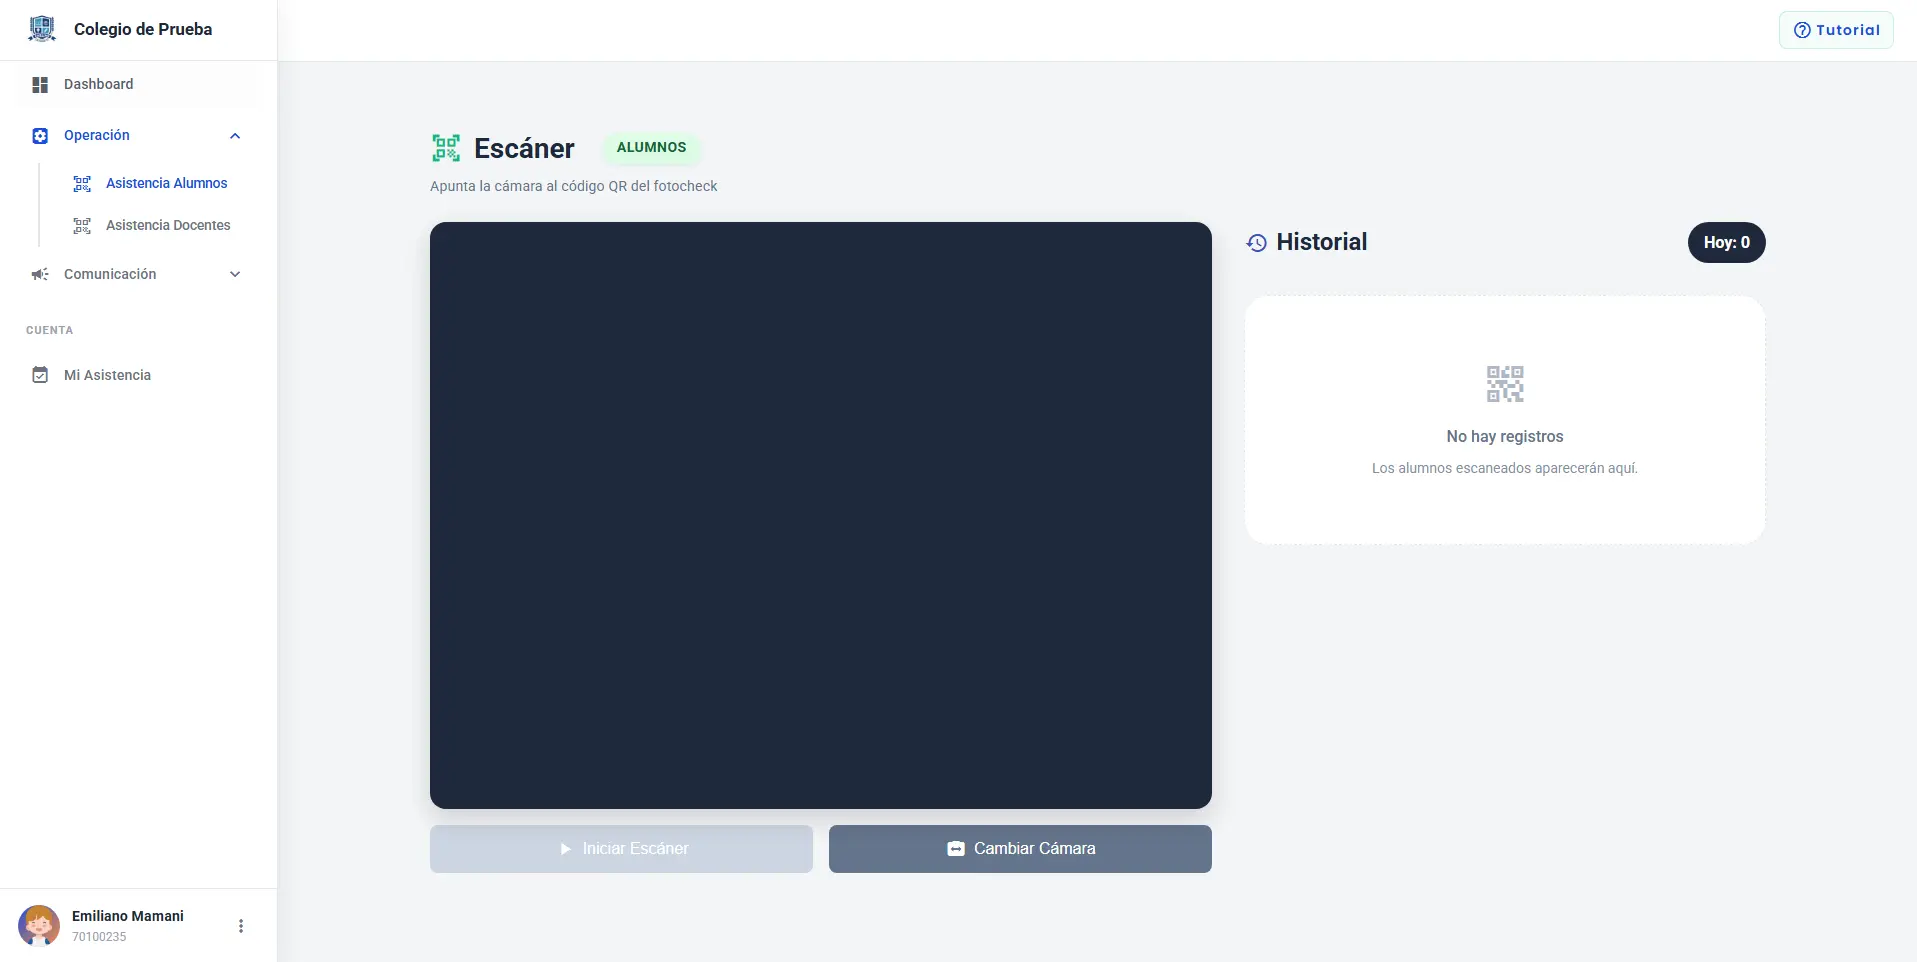Click the user ID 70100235
1917x962 pixels.
point(99,937)
